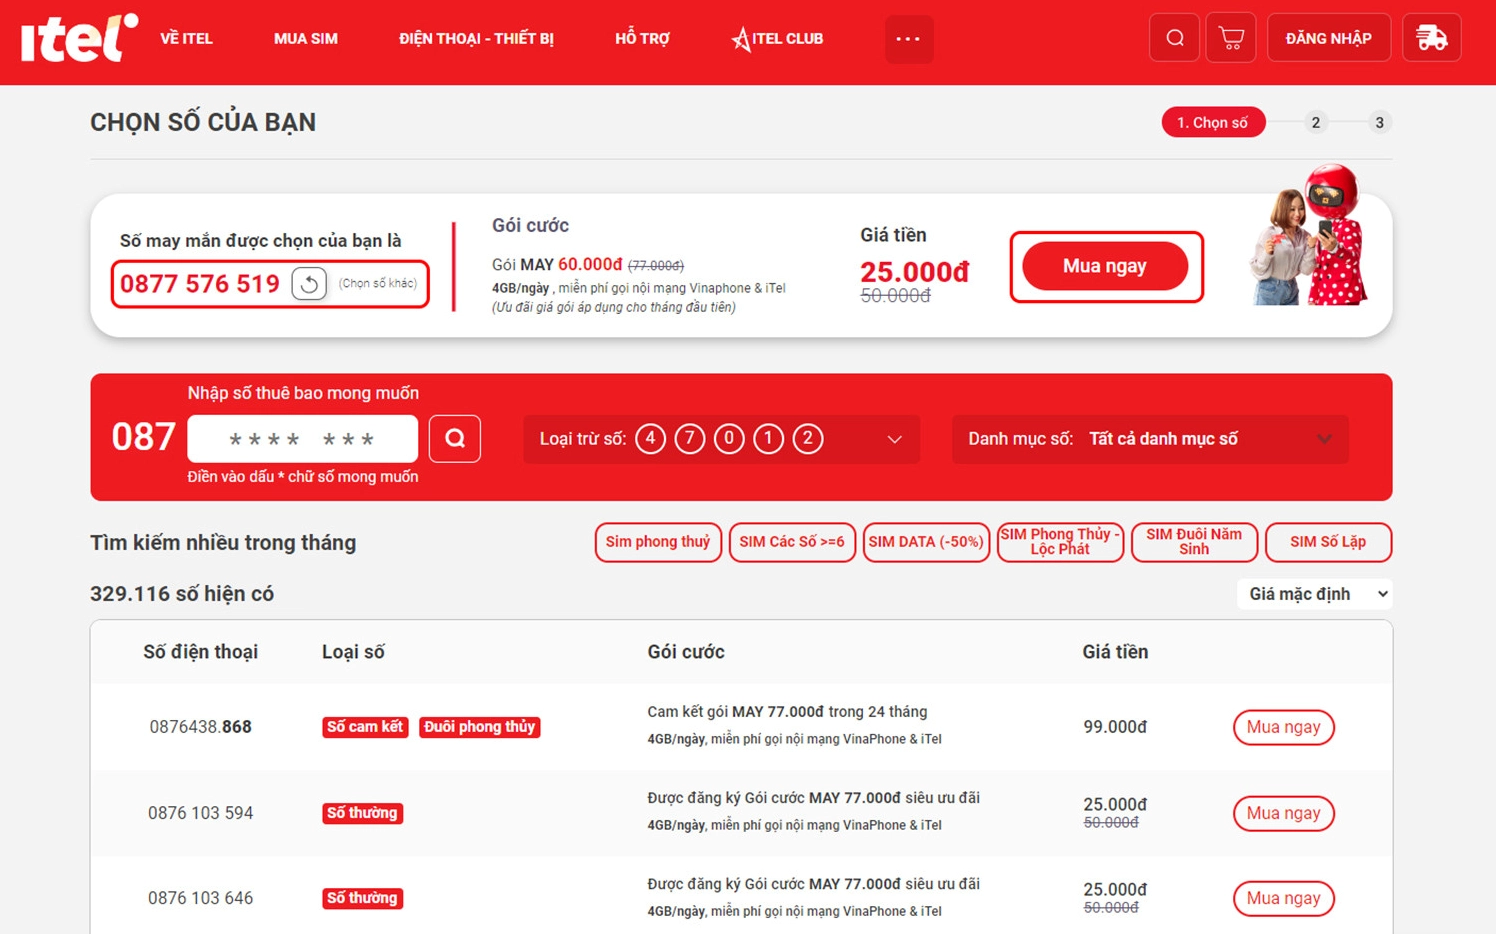Open the three-dots more menu

pyautogui.click(x=909, y=39)
